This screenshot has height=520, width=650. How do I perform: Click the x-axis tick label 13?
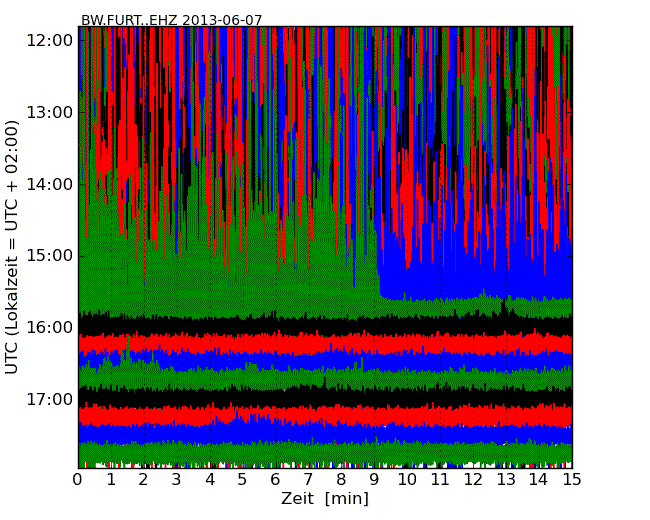[506, 480]
